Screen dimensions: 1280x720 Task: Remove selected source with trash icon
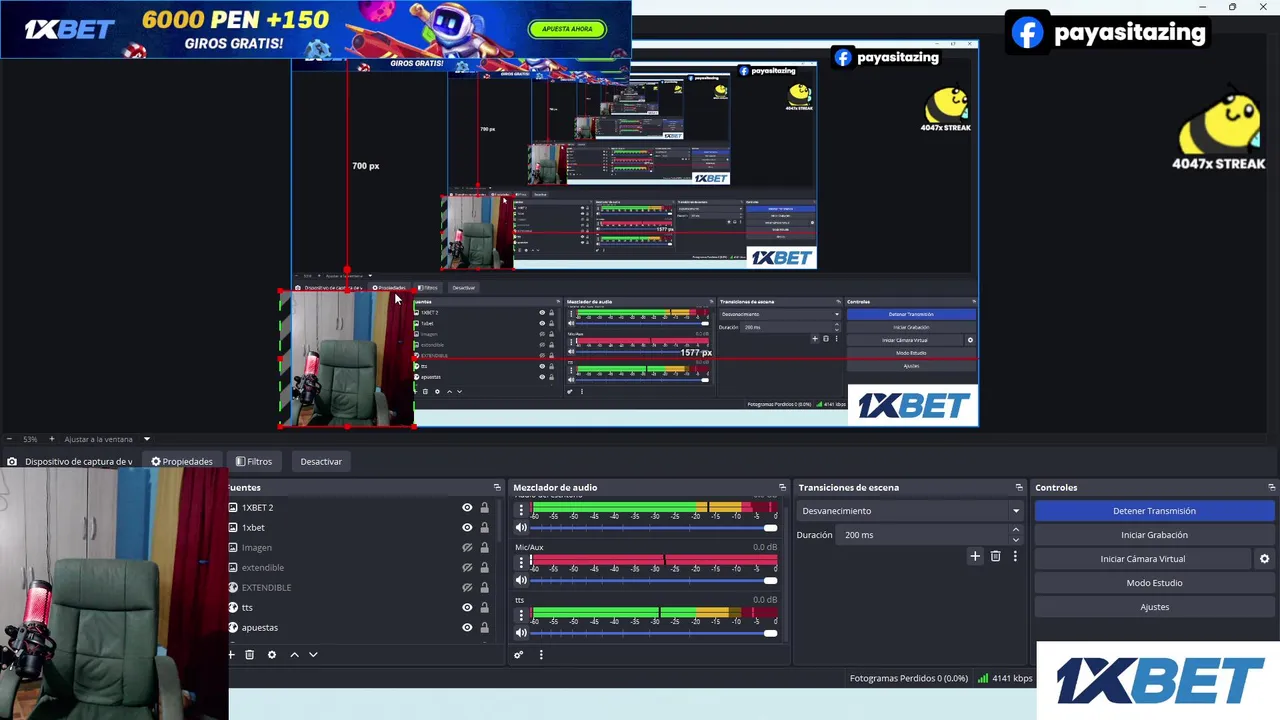click(250, 655)
